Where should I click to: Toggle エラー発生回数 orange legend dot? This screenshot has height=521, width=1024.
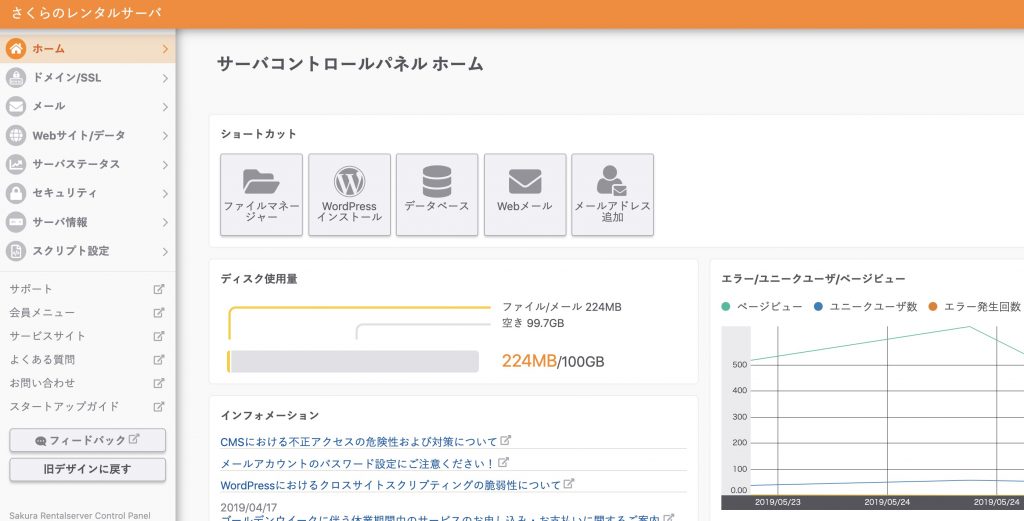(x=933, y=306)
